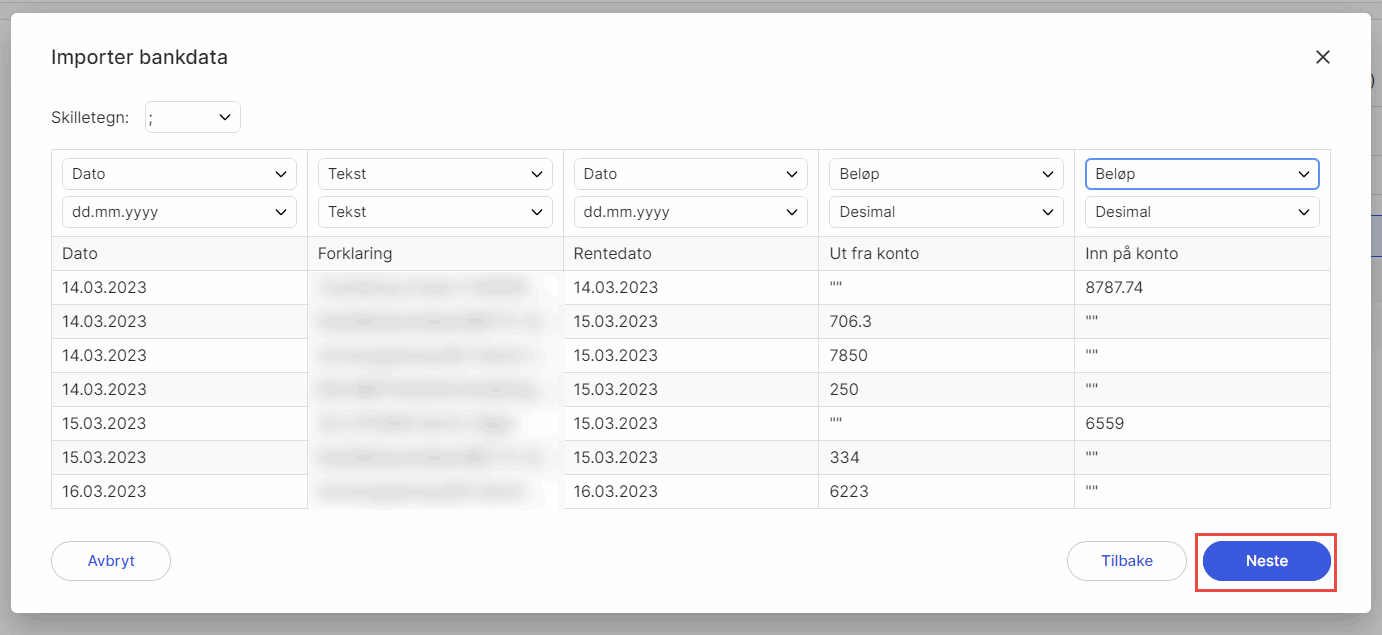
Task: Open Inn på konto Beløp type dropdown
Action: click(x=1201, y=174)
